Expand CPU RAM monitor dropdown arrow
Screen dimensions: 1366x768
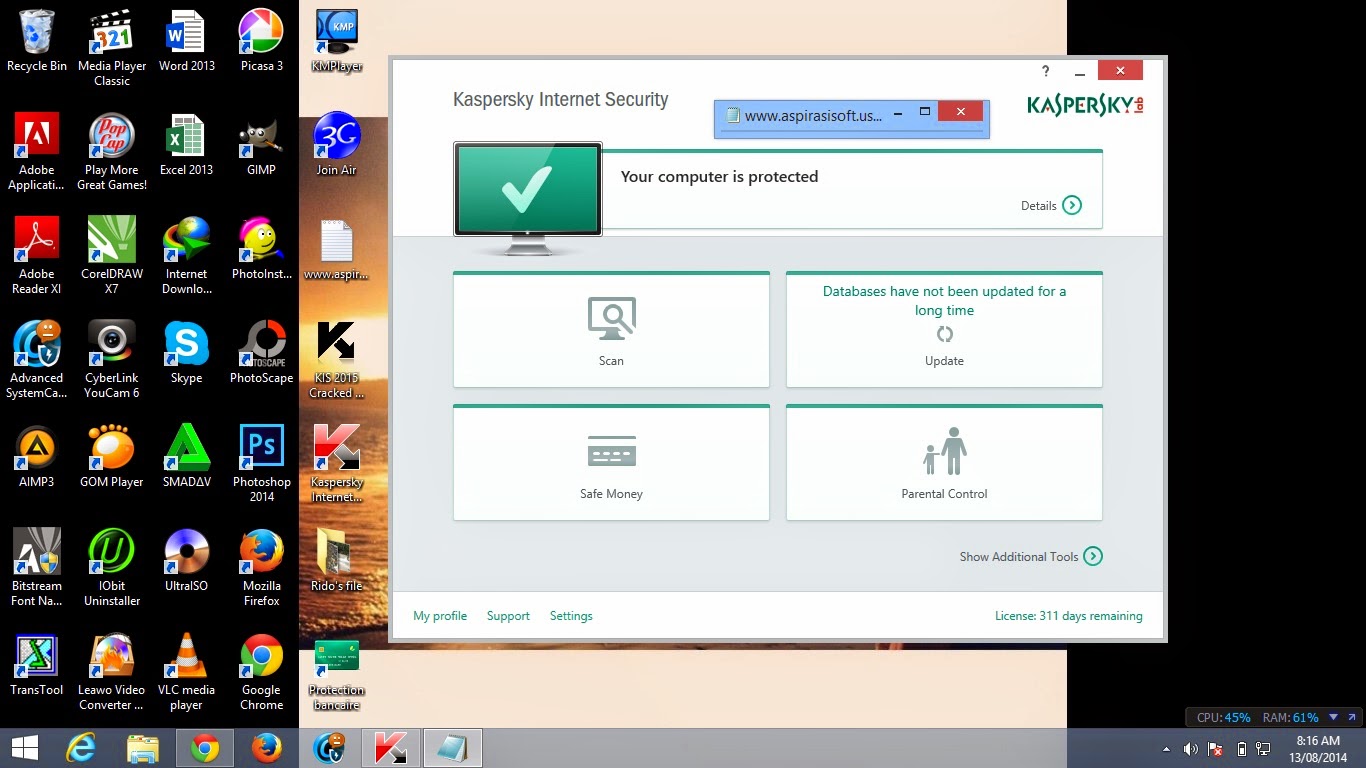tap(1333, 717)
